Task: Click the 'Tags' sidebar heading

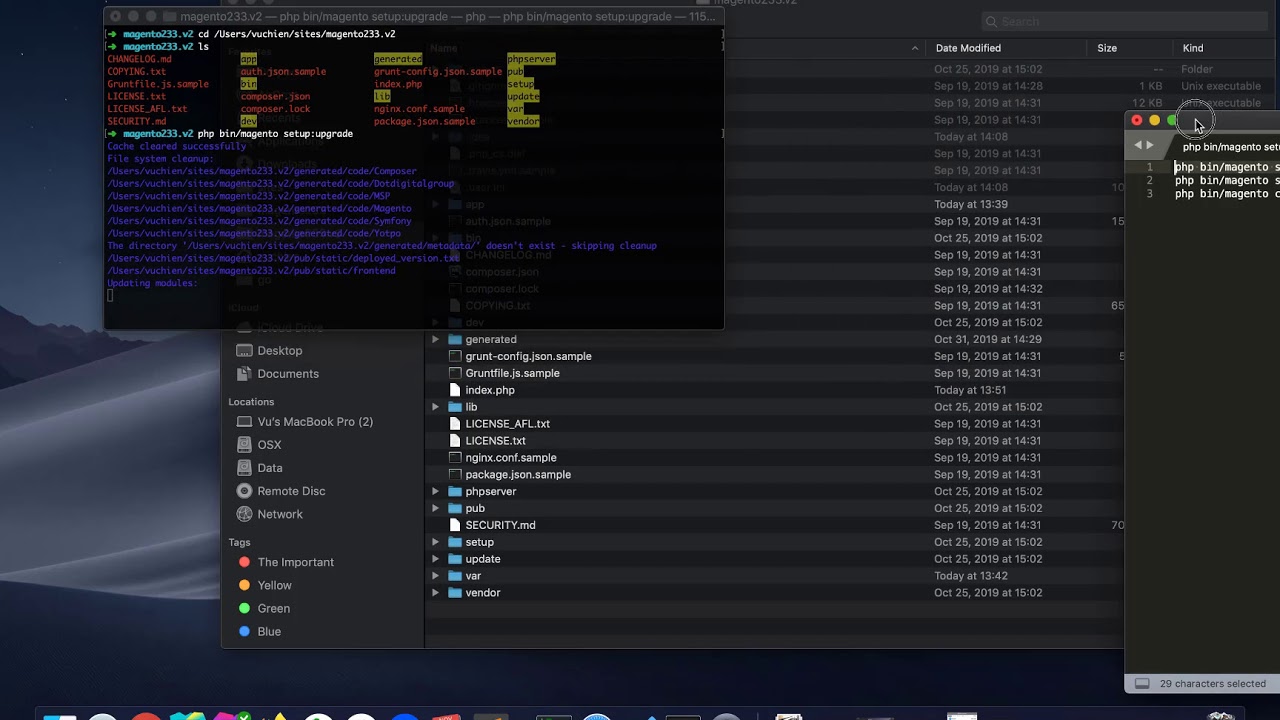Action: [239, 543]
